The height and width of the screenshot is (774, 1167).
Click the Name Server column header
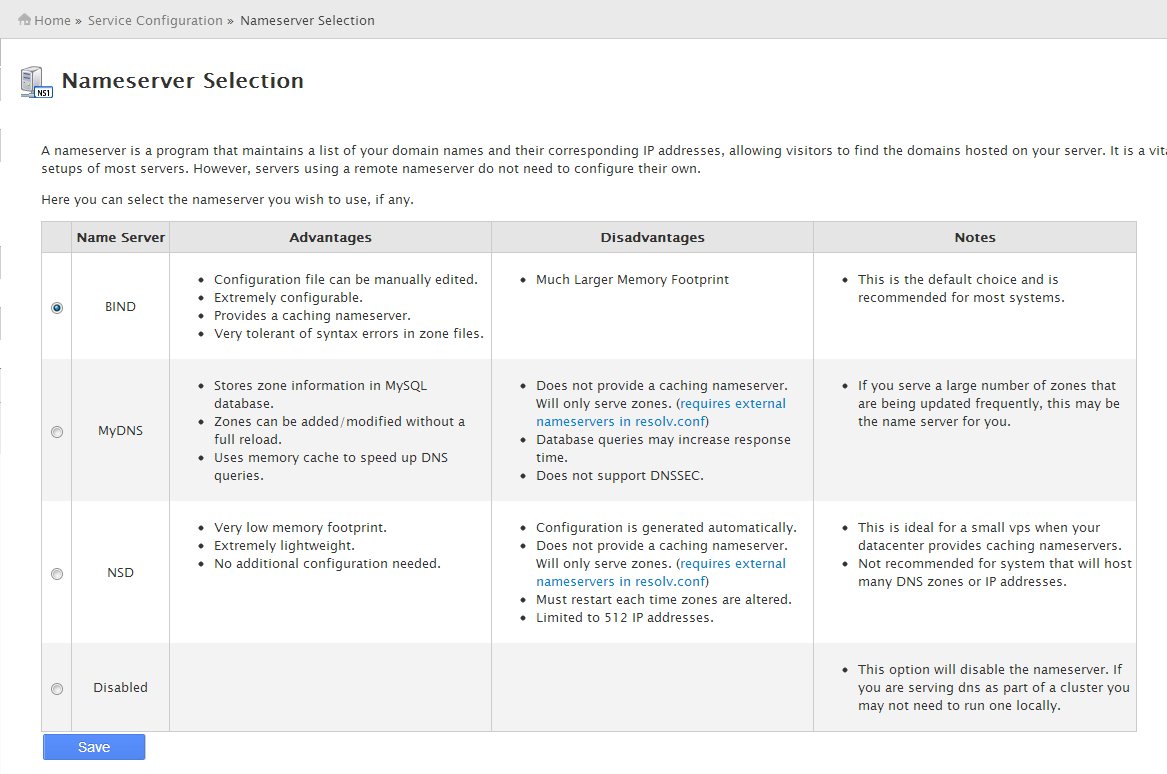(121, 237)
